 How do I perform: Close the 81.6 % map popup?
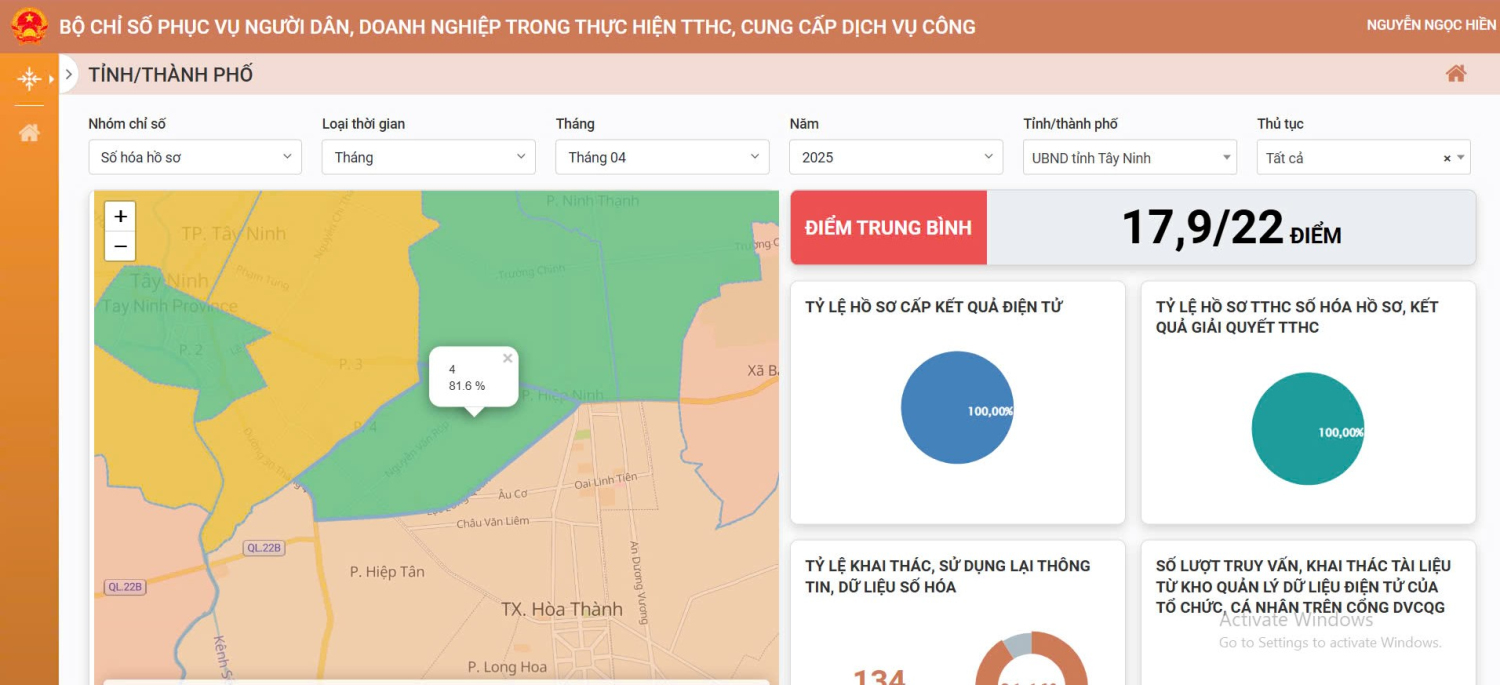tap(507, 358)
